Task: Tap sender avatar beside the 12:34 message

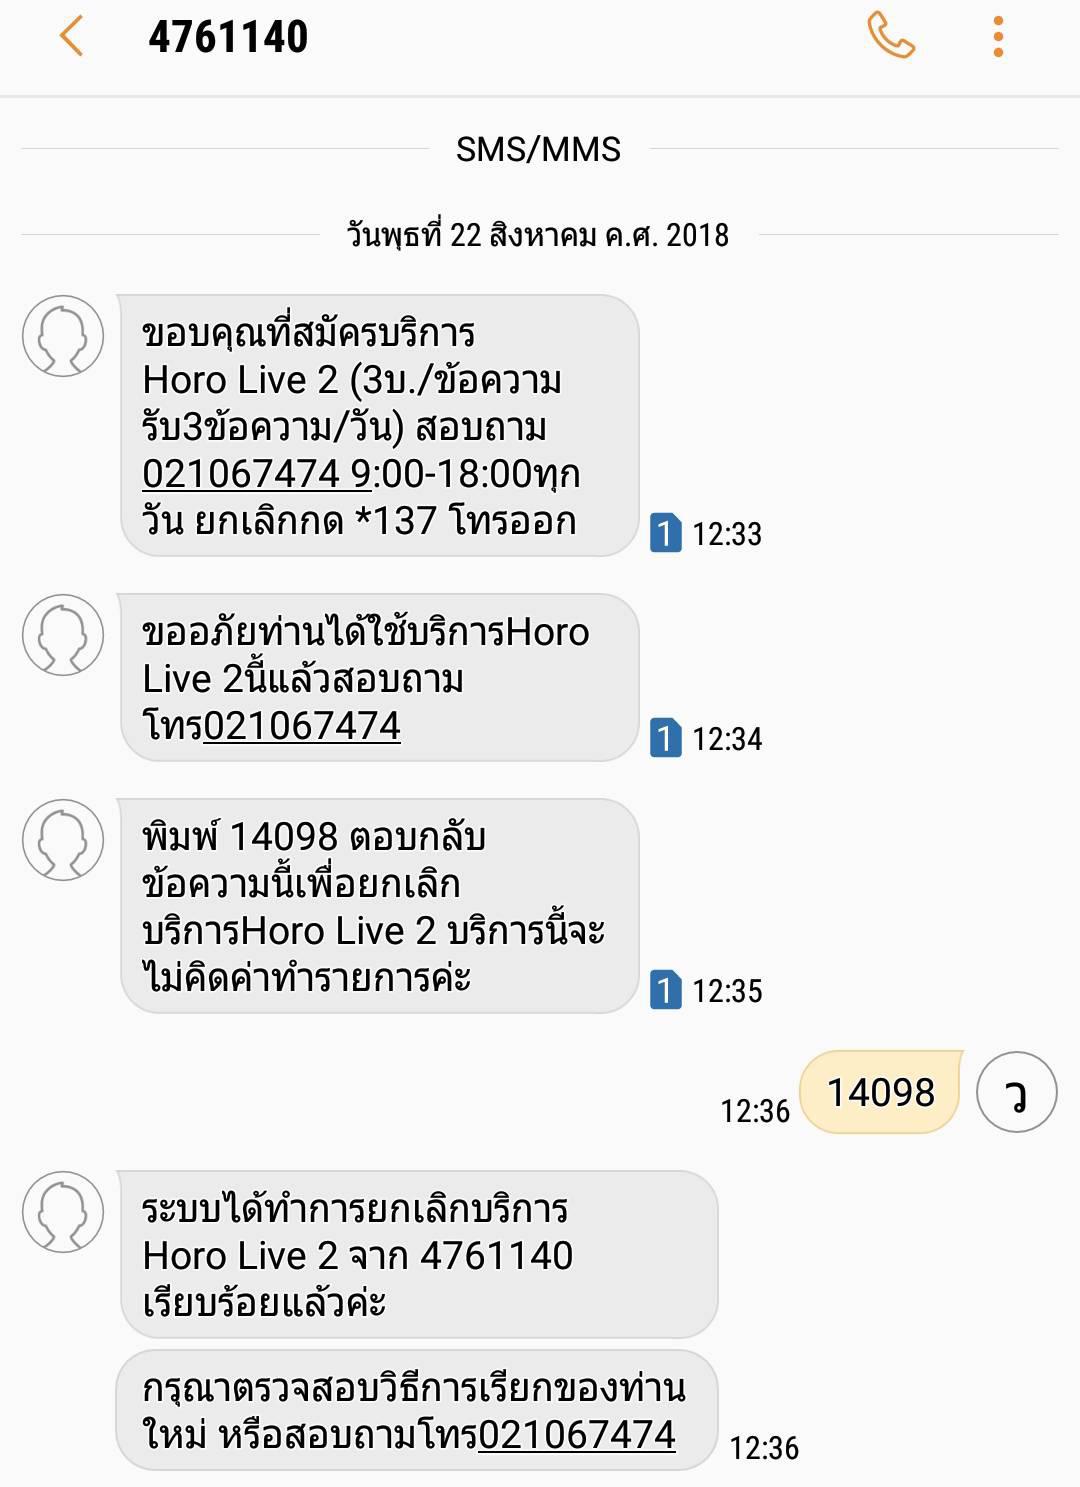Action: point(63,635)
